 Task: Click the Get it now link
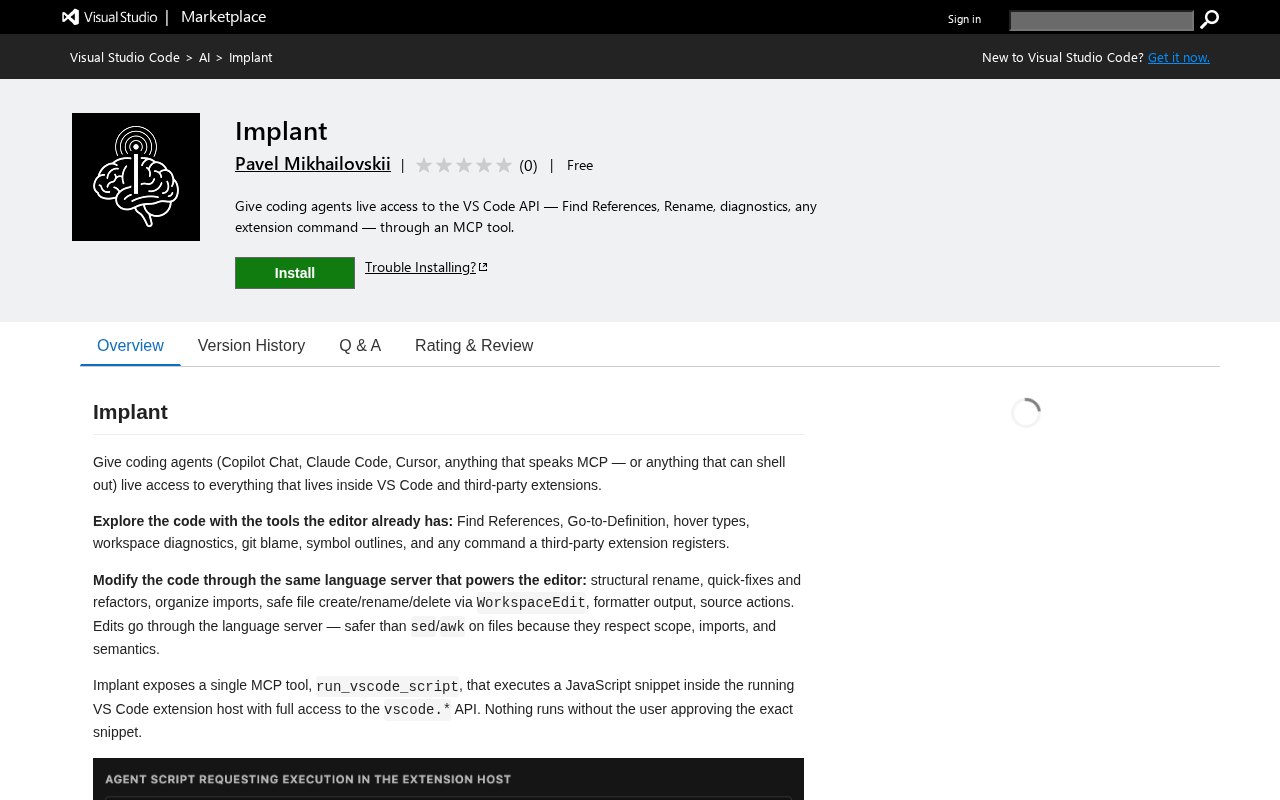[x=1178, y=57]
